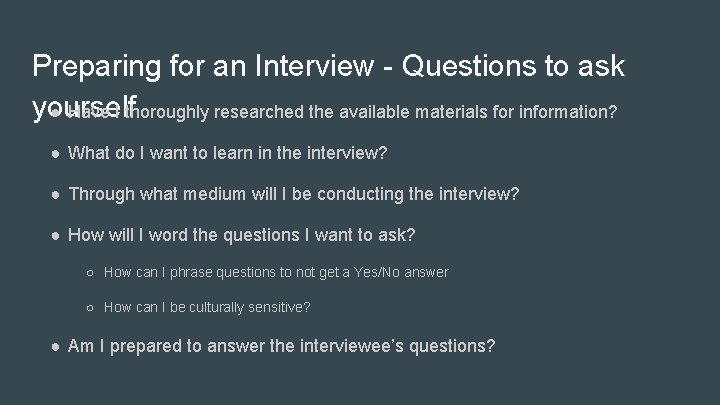Click 'Through what medium will I be conducting' line
Image resolution: width=720 pixels, height=405 pixels.
pos(293,194)
